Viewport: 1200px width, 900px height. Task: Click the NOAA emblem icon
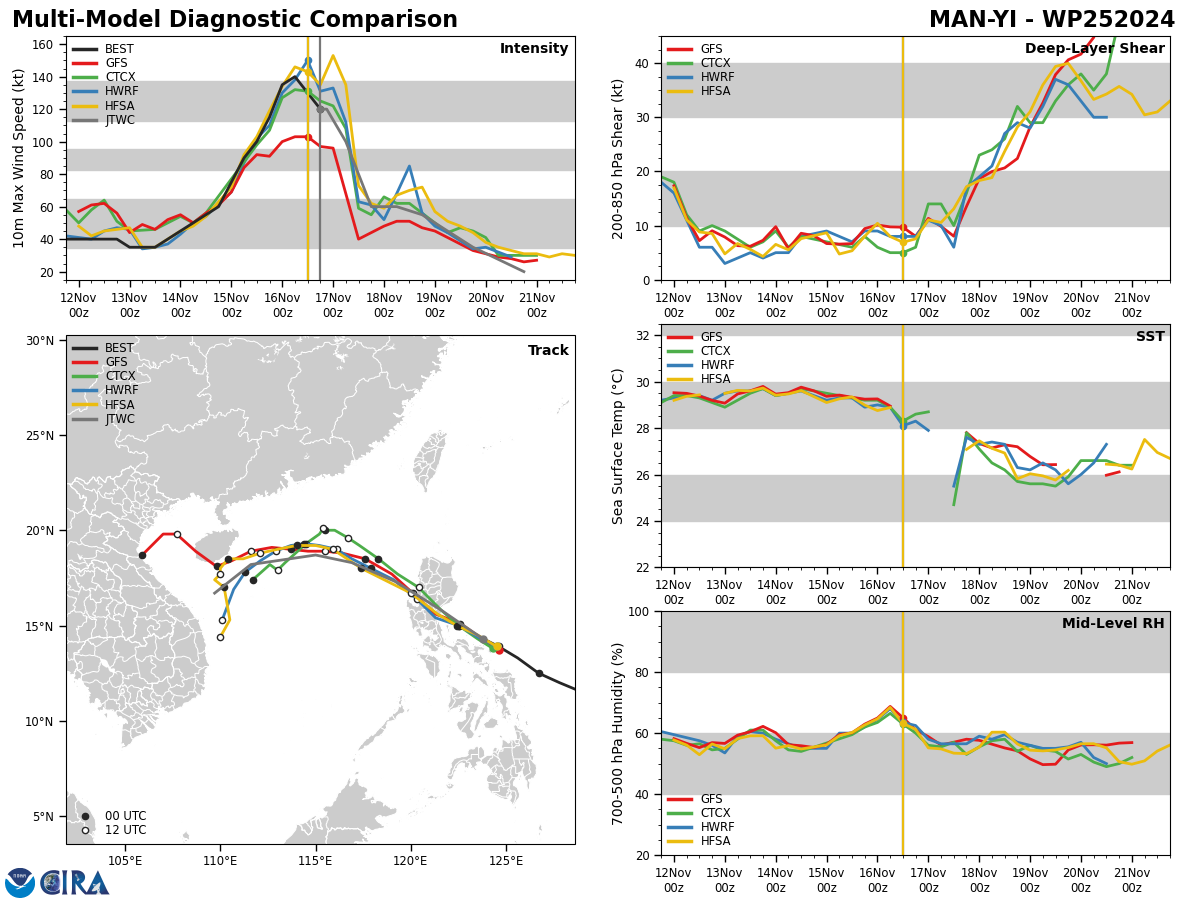tap(20, 882)
